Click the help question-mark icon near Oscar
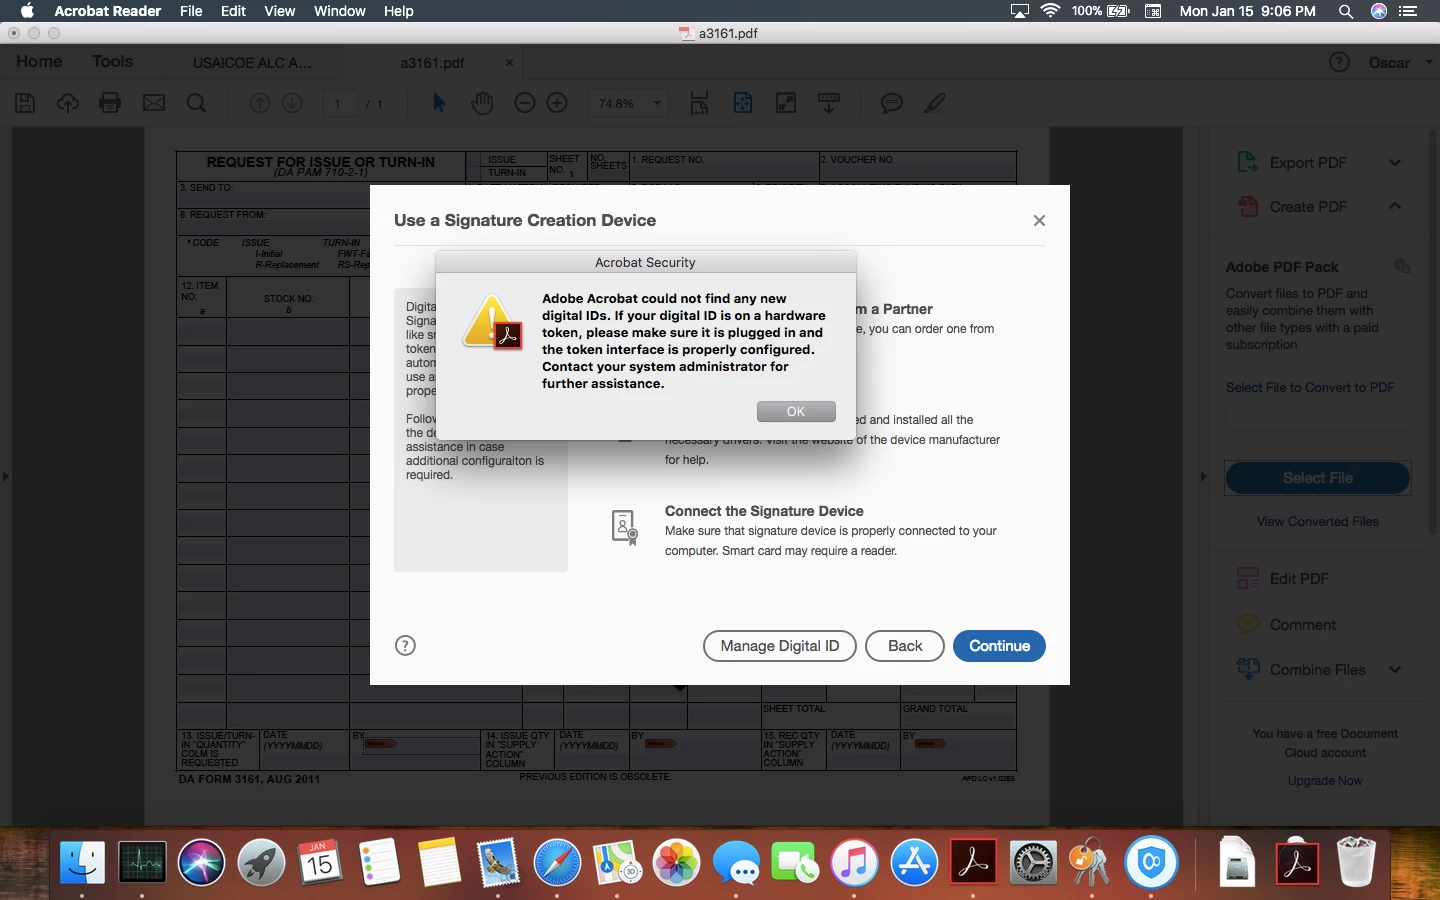The width and height of the screenshot is (1440, 900). tap(1339, 62)
